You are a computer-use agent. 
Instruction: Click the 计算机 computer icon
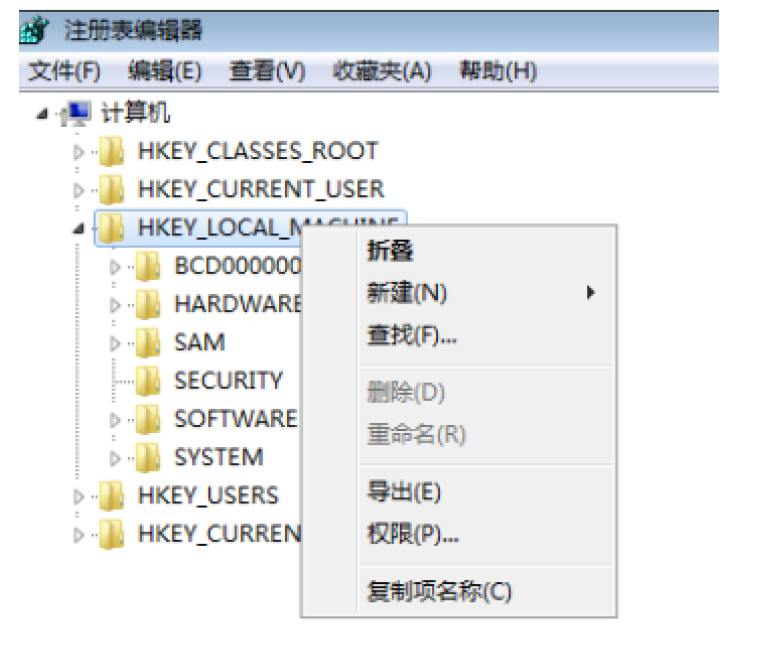(77, 113)
